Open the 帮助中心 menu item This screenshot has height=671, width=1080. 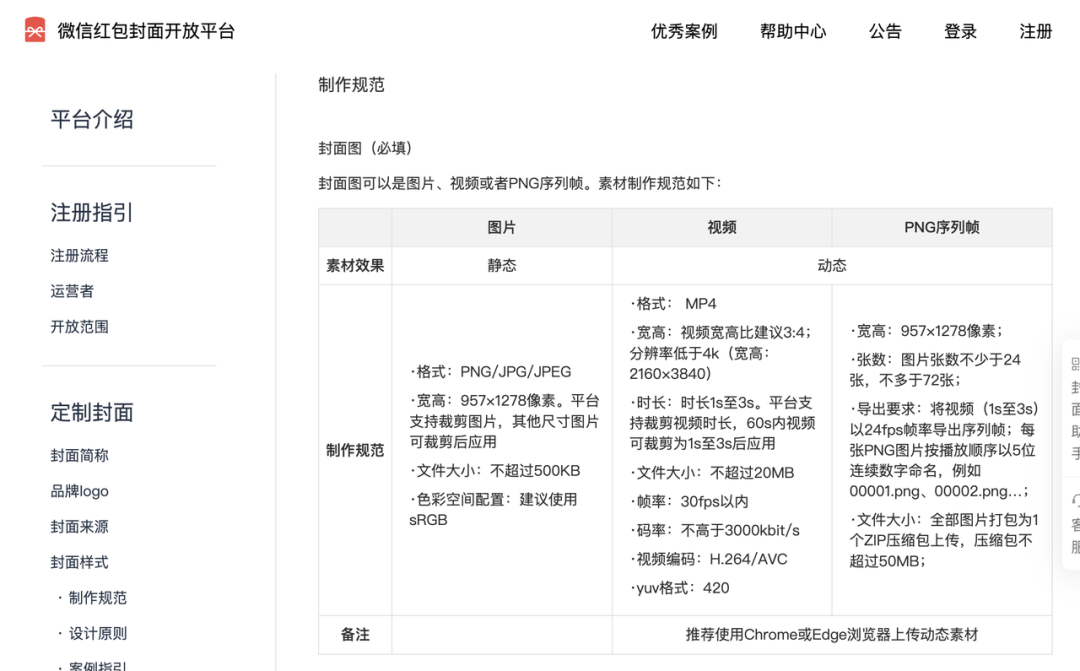click(x=793, y=31)
